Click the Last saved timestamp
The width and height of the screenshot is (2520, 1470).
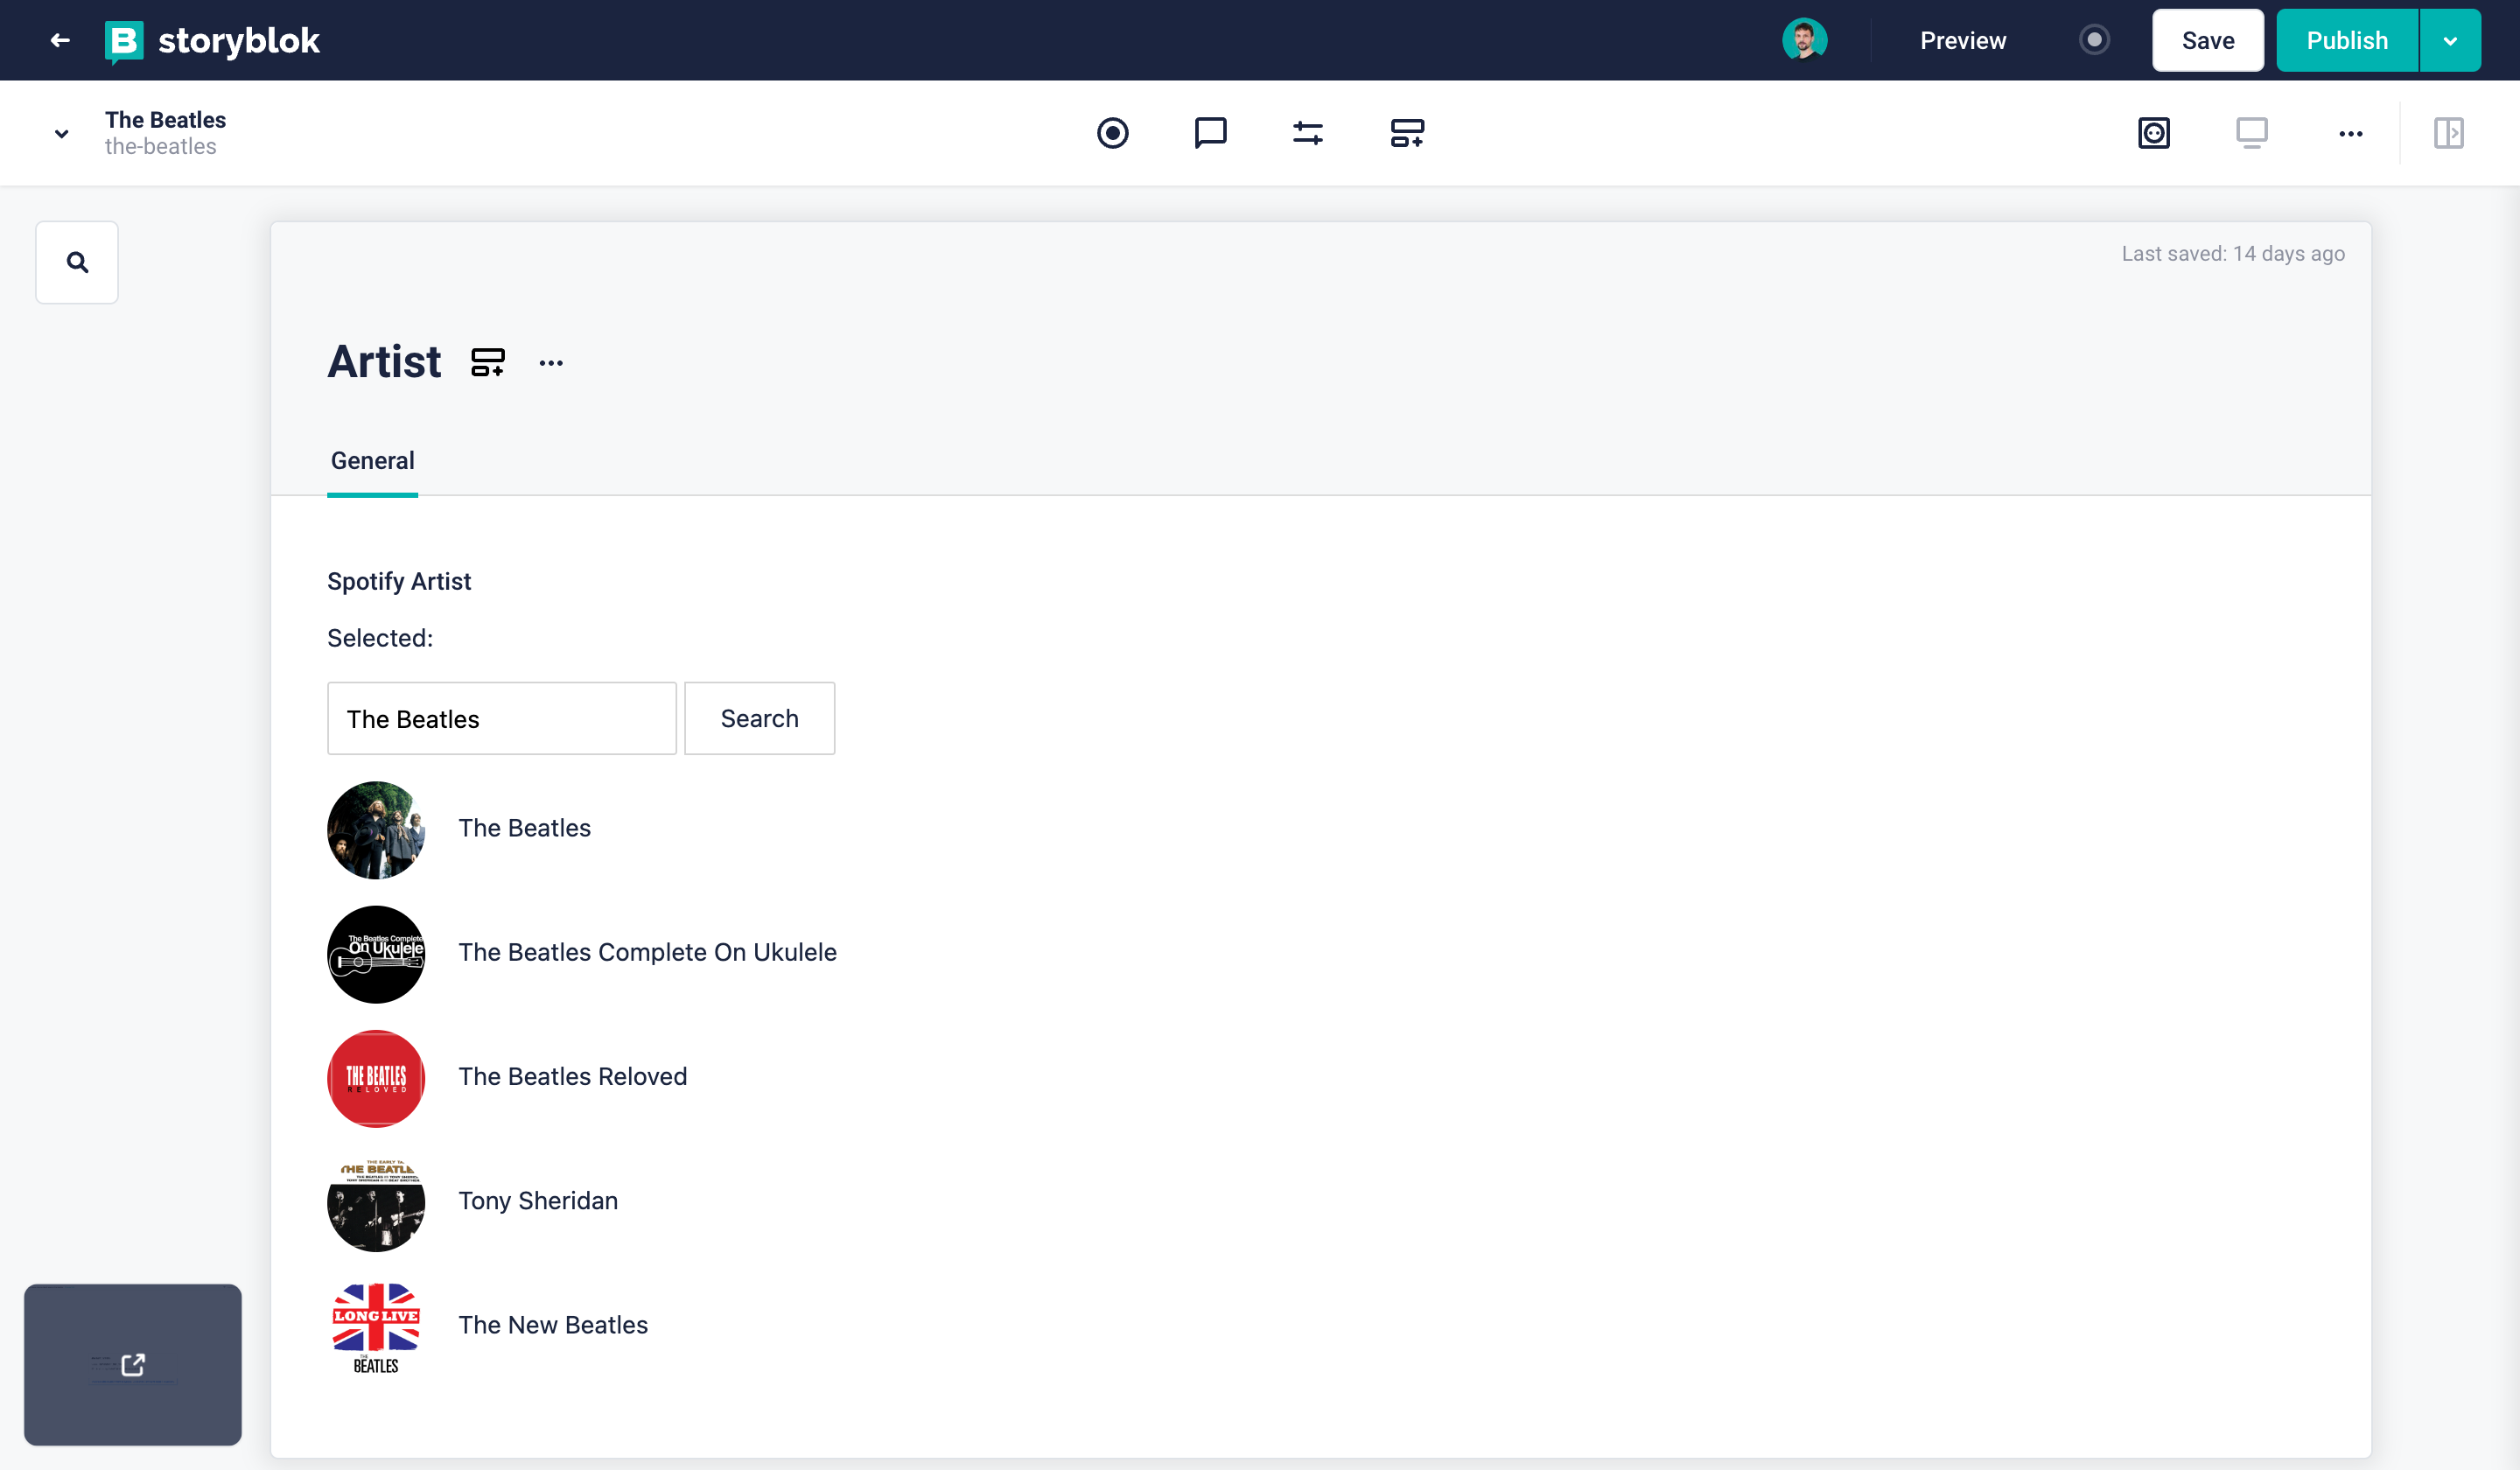point(2233,254)
